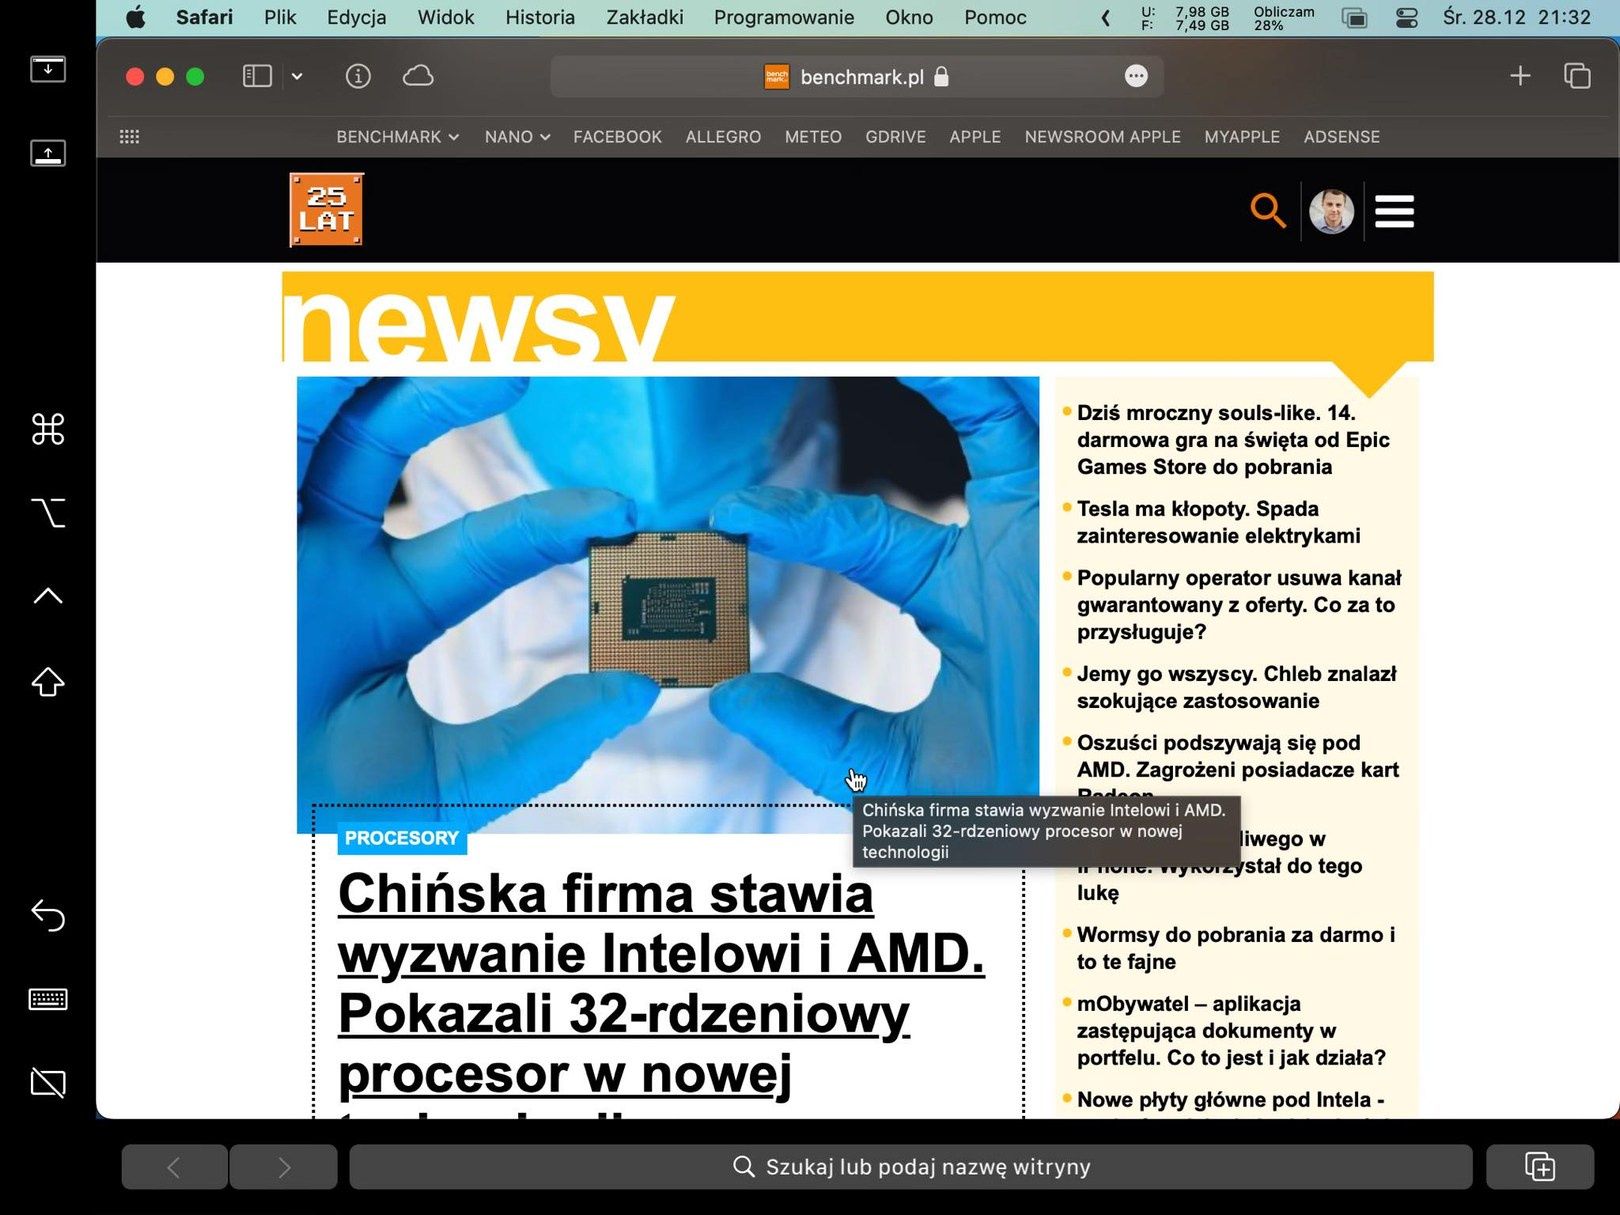This screenshot has width=1620, height=1215.
Task: Tap the Option modifier key in sidebar
Action: click(x=48, y=512)
